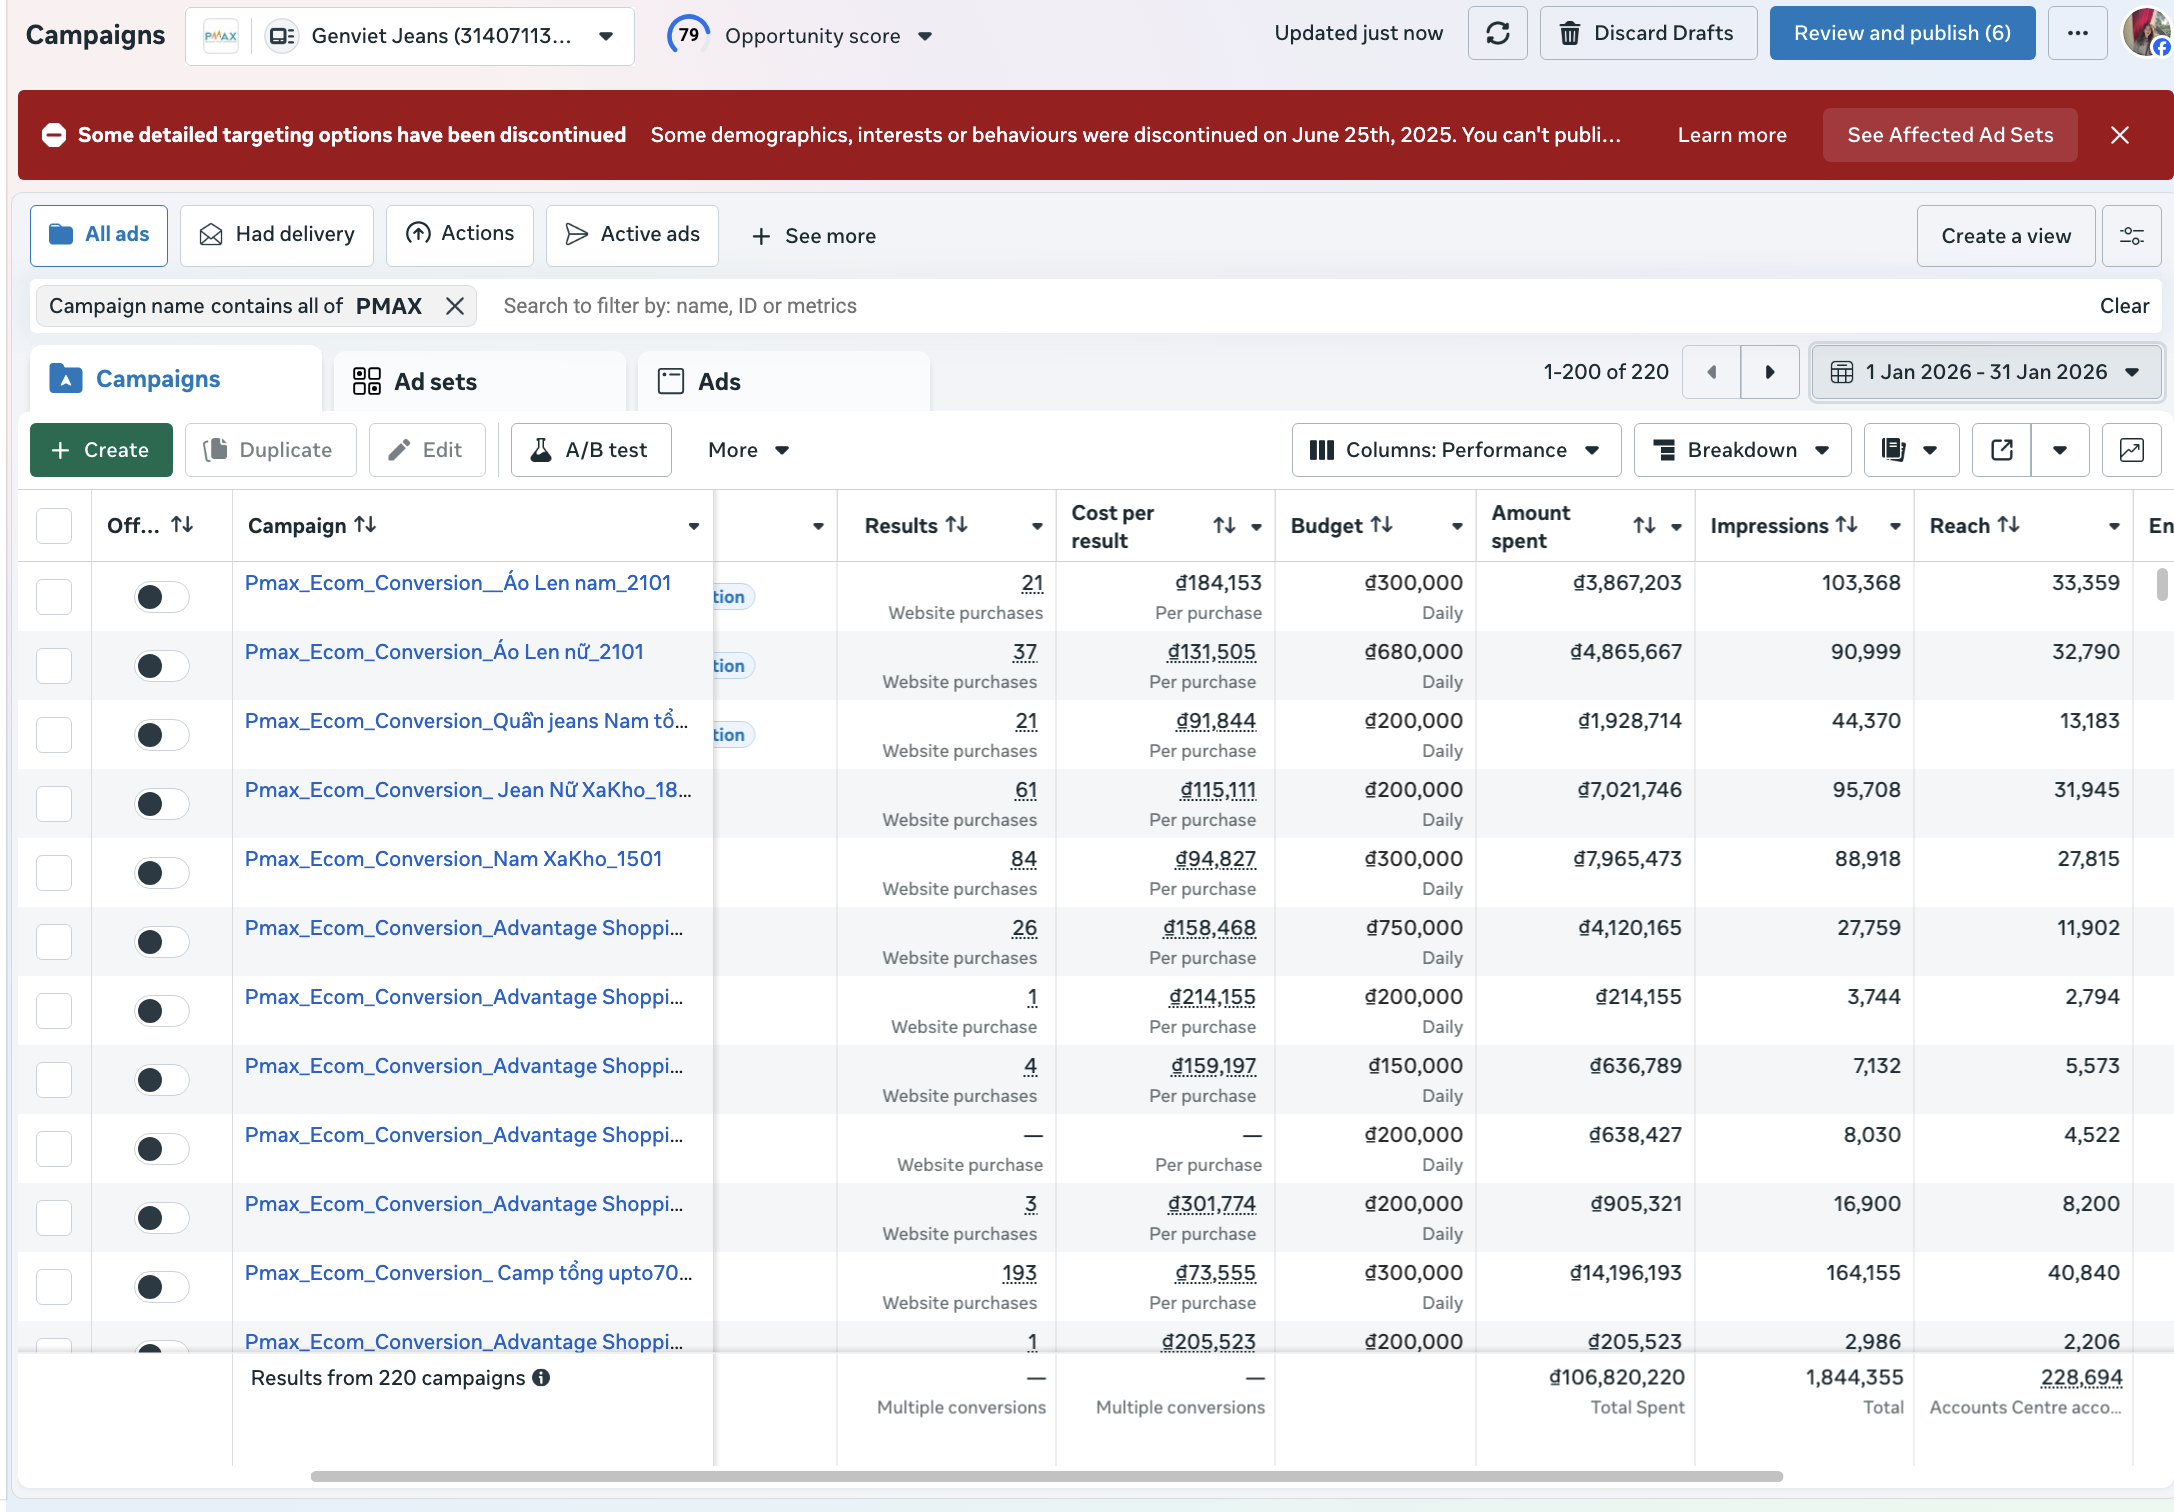Open the three-dots more options menu

point(2077,34)
